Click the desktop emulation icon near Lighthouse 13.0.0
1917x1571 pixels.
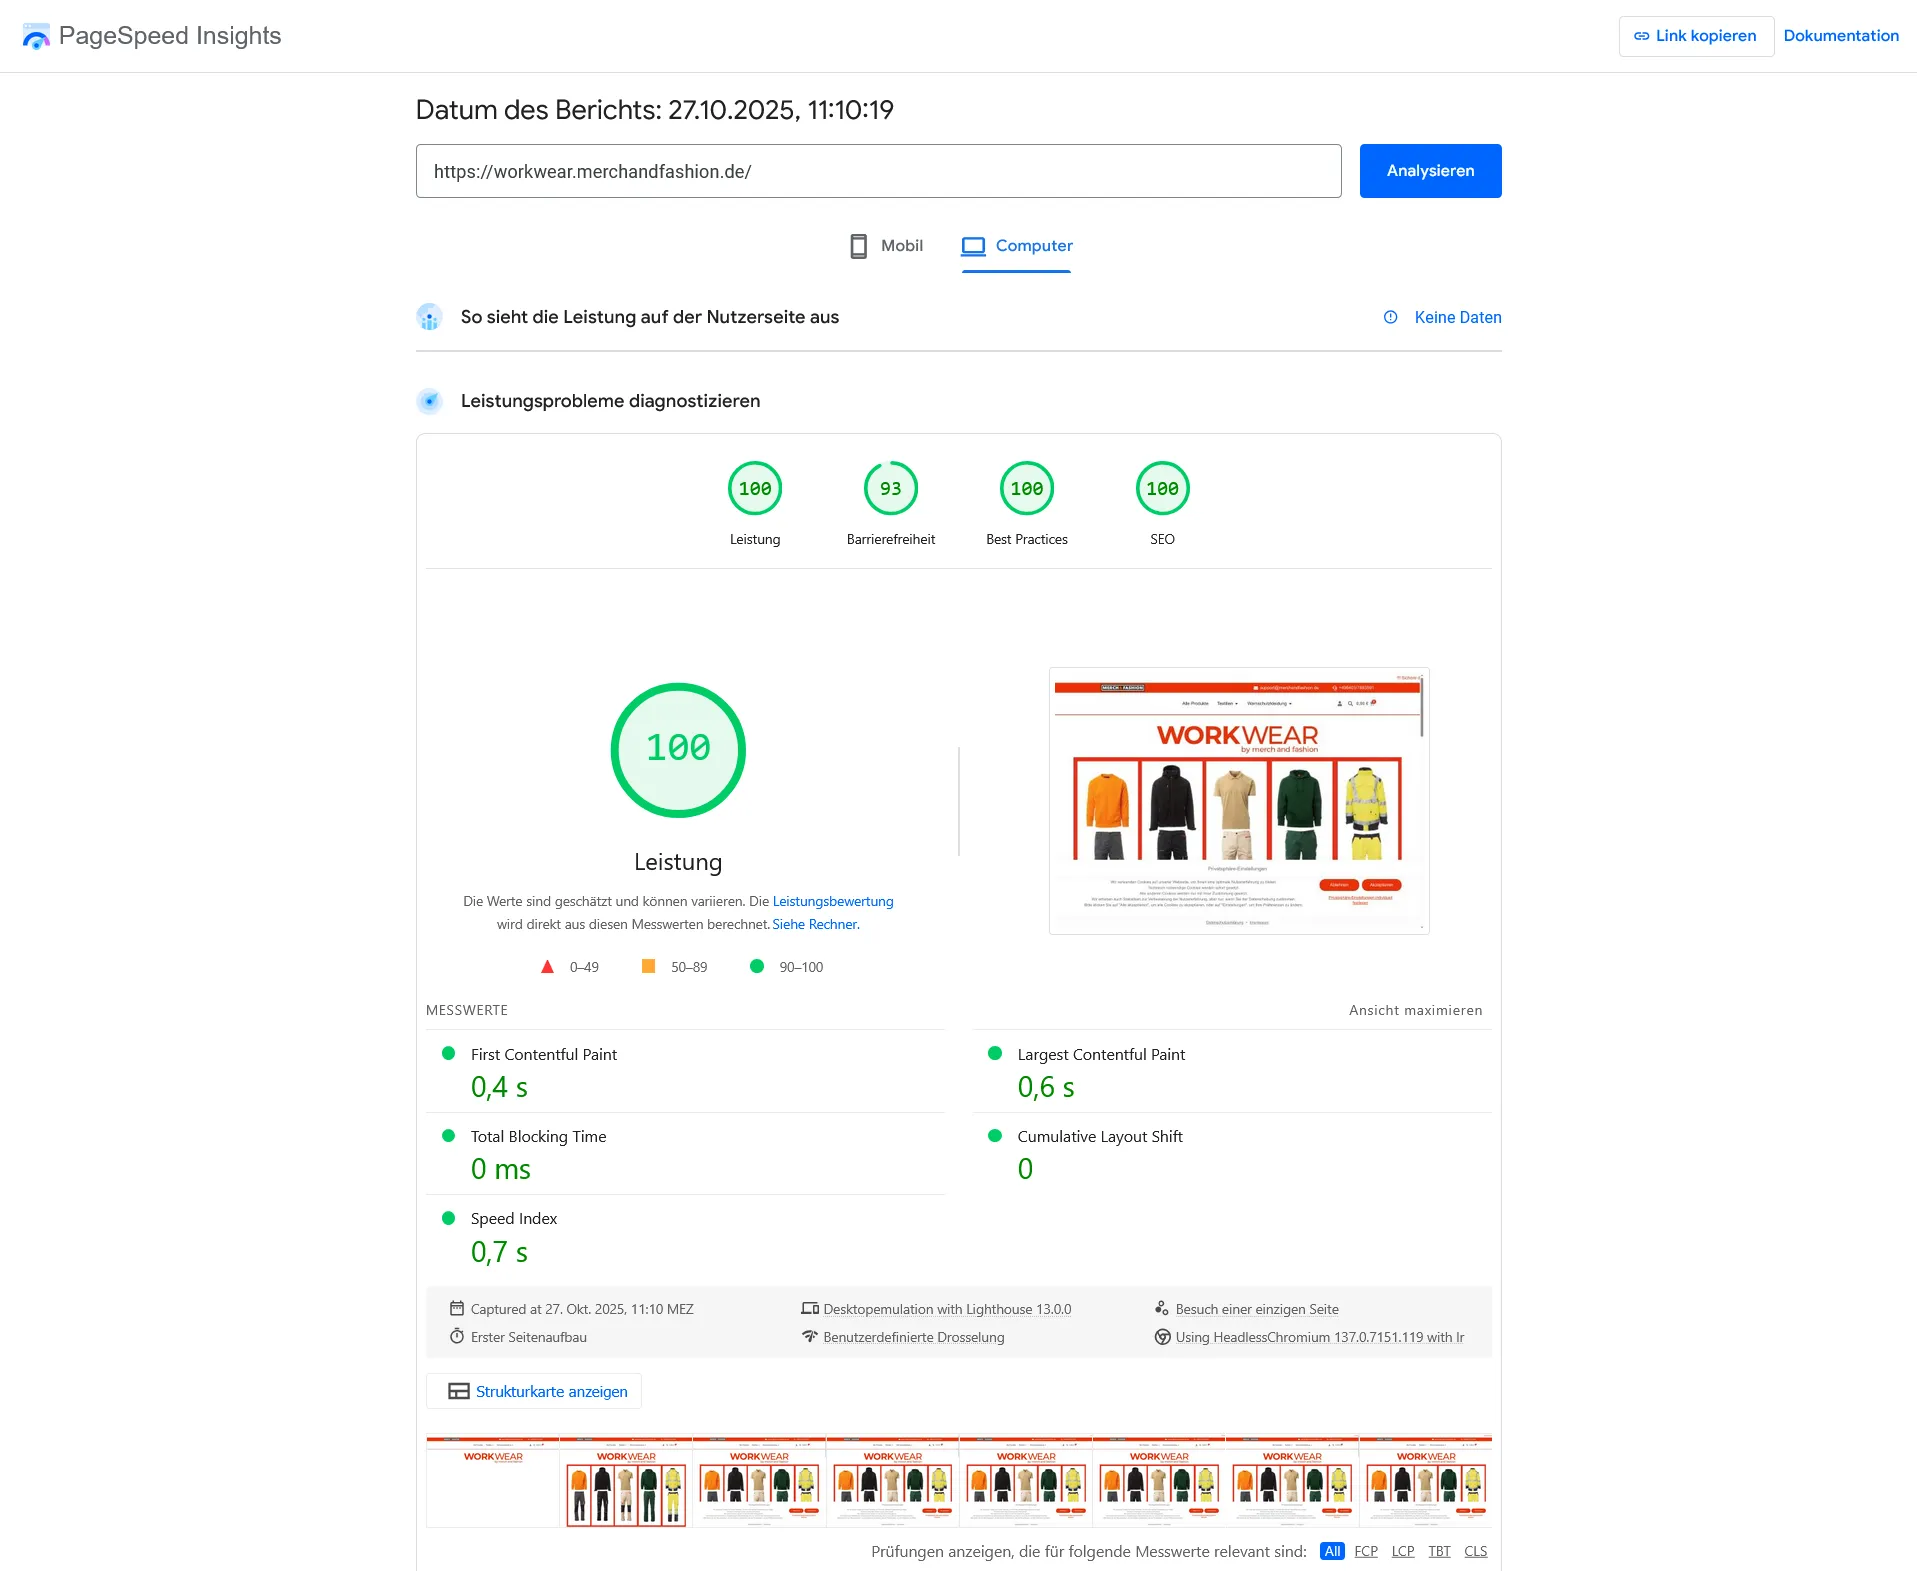pos(810,1308)
